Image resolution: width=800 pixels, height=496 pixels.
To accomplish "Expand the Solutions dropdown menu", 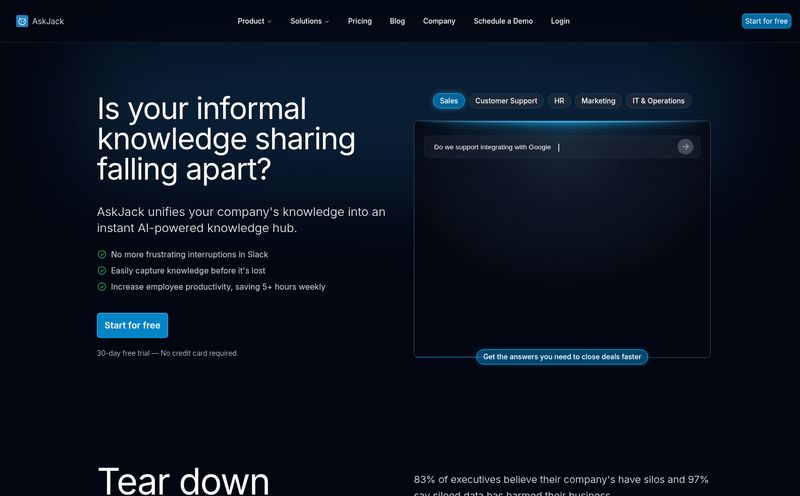I will pyautogui.click(x=310, y=21).
